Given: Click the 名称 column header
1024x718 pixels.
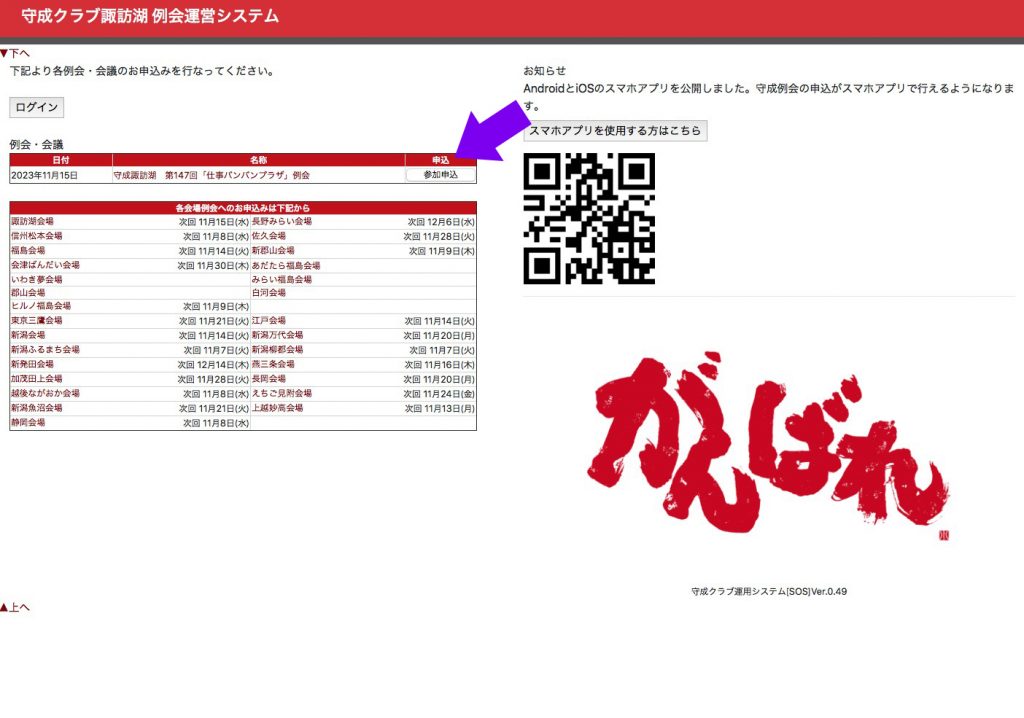Looking at the screenshot, I should pos(259,160).
